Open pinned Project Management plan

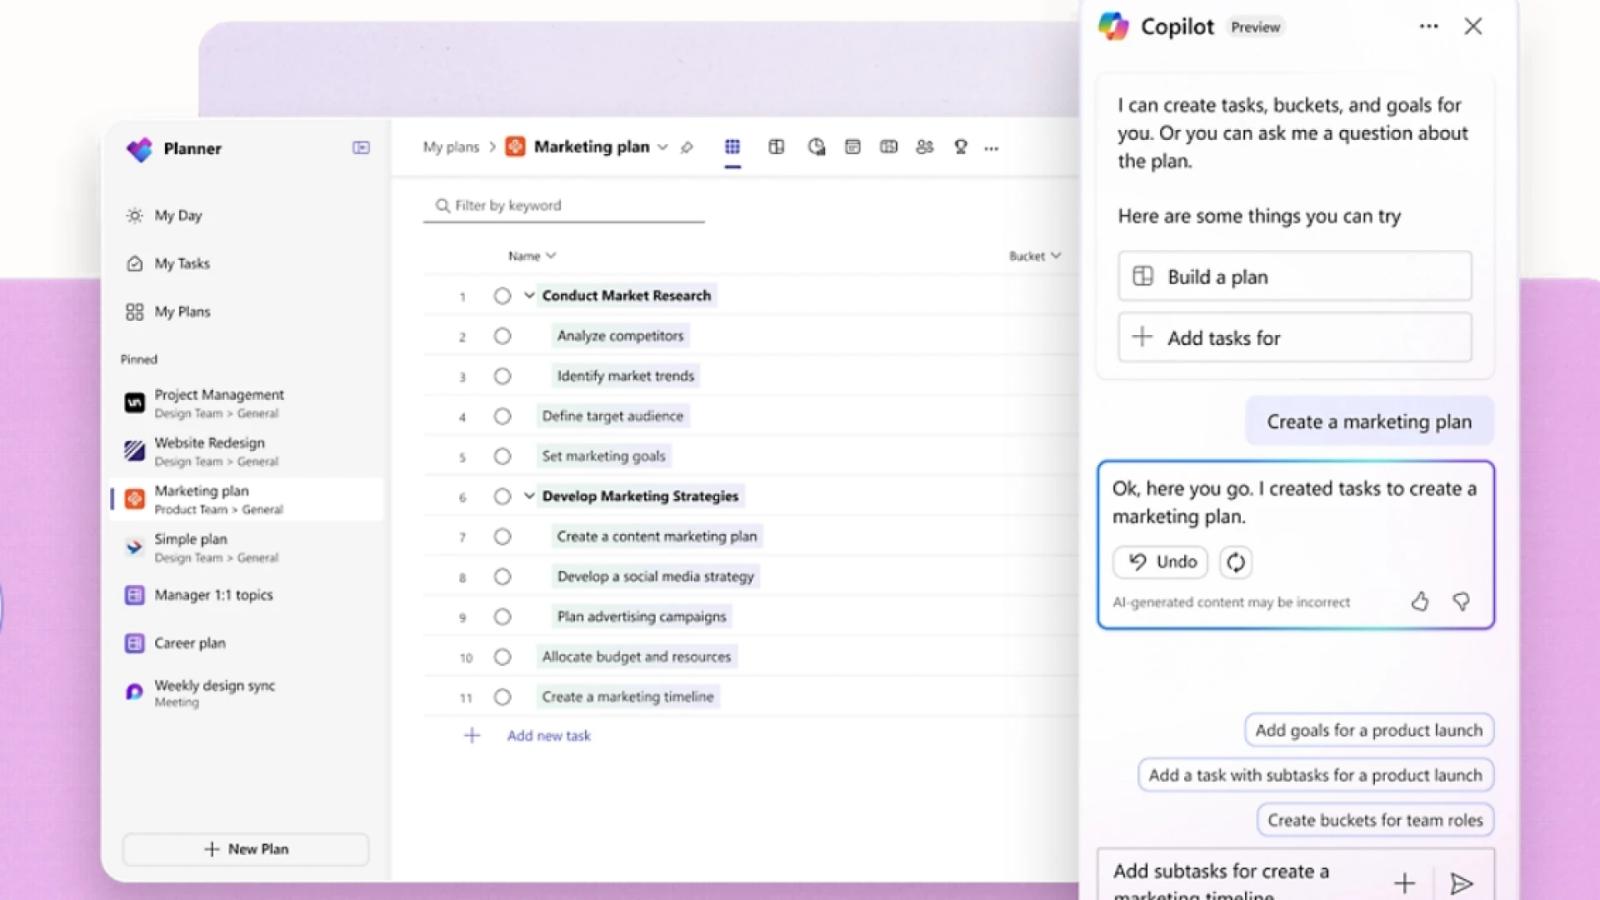pyautogui.click(x=246, y=403)
